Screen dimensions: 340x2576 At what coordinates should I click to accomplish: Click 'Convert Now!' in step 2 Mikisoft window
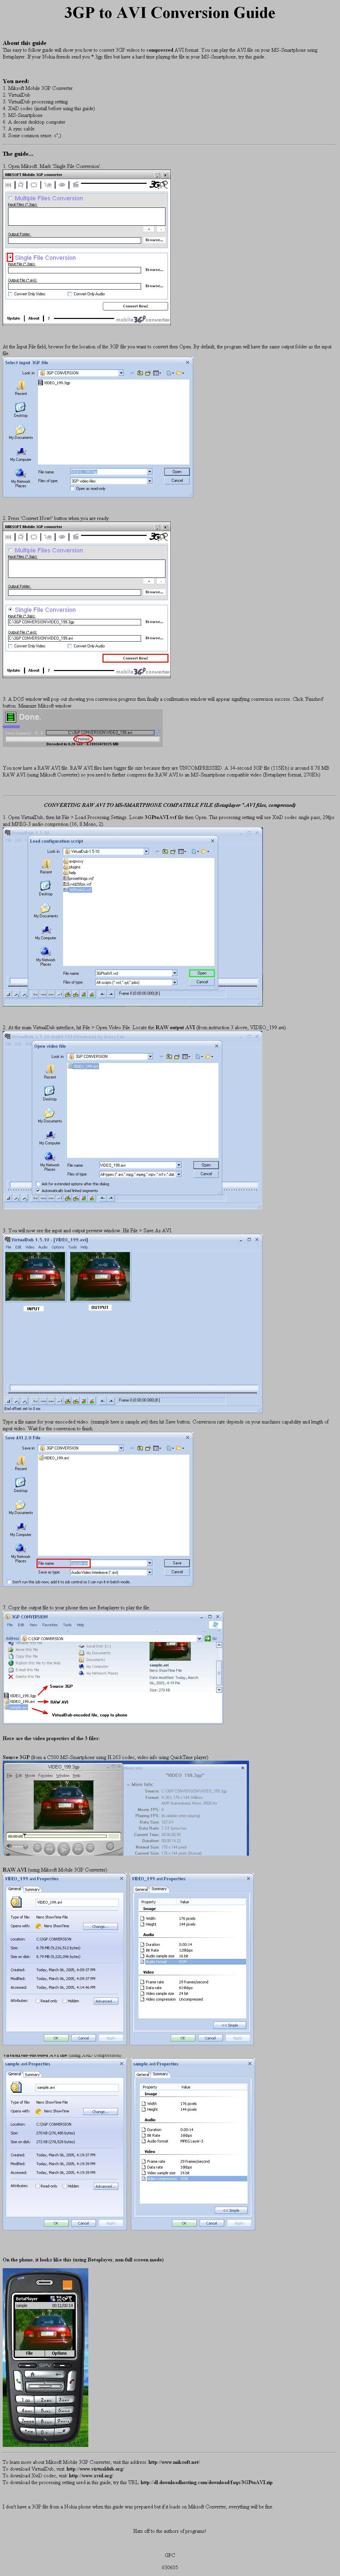pyautogui.click(x=135, y=658)
